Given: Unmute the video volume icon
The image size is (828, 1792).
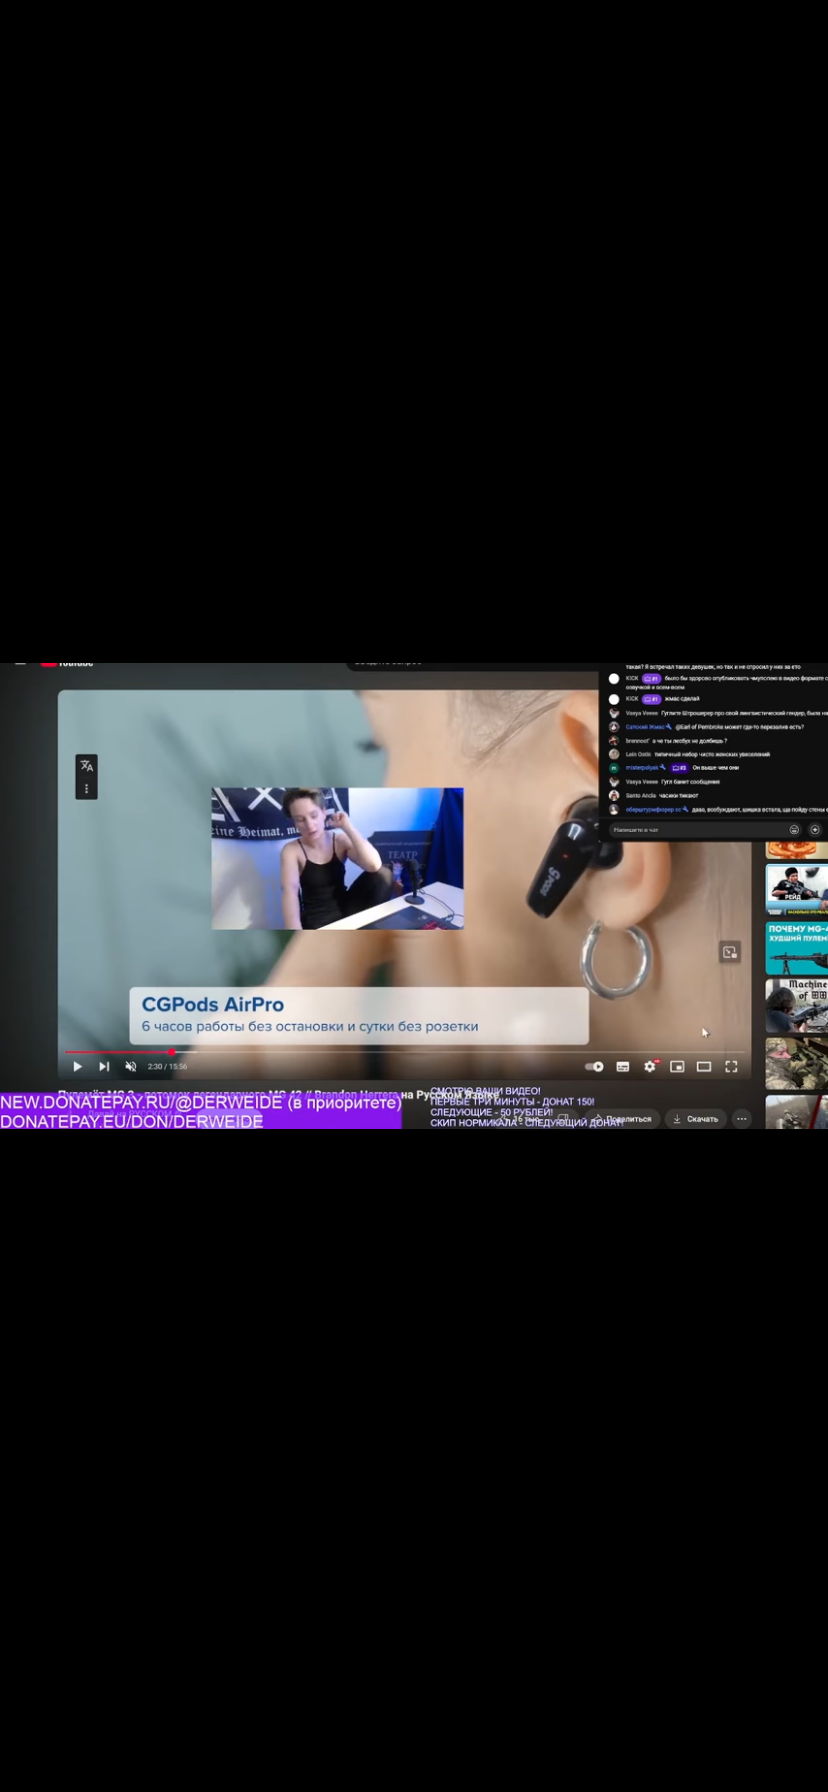Looking at the screenshot, I should (x=130, y=1066).
